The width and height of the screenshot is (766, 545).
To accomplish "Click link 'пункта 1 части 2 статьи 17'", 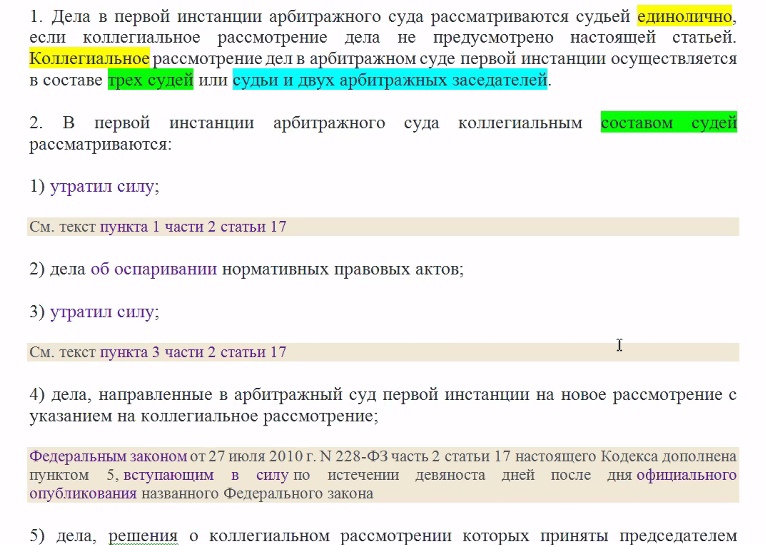I will (193, 227).
